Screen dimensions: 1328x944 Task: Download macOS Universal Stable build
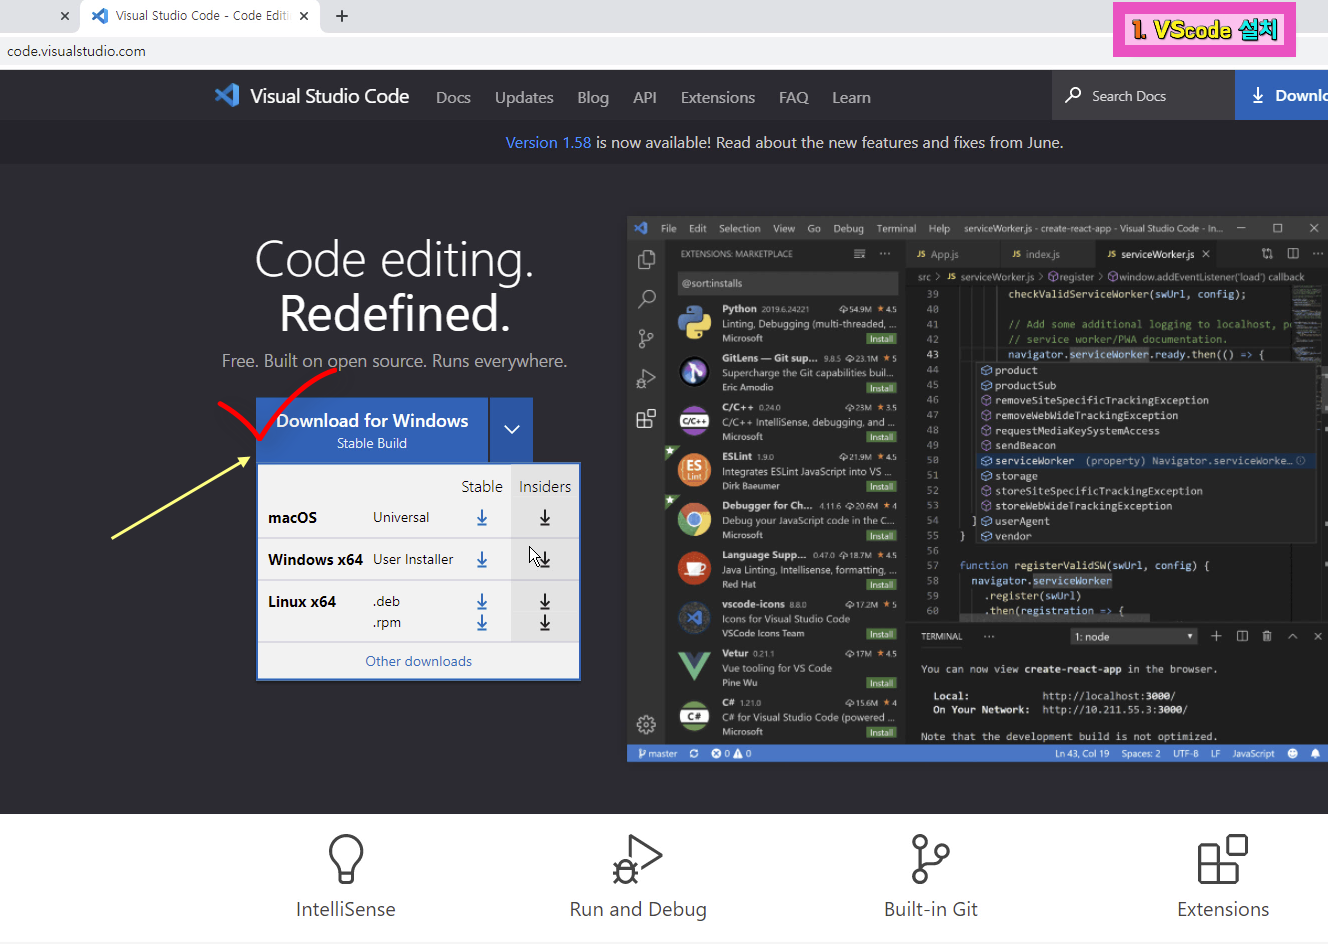coord(482,517)
